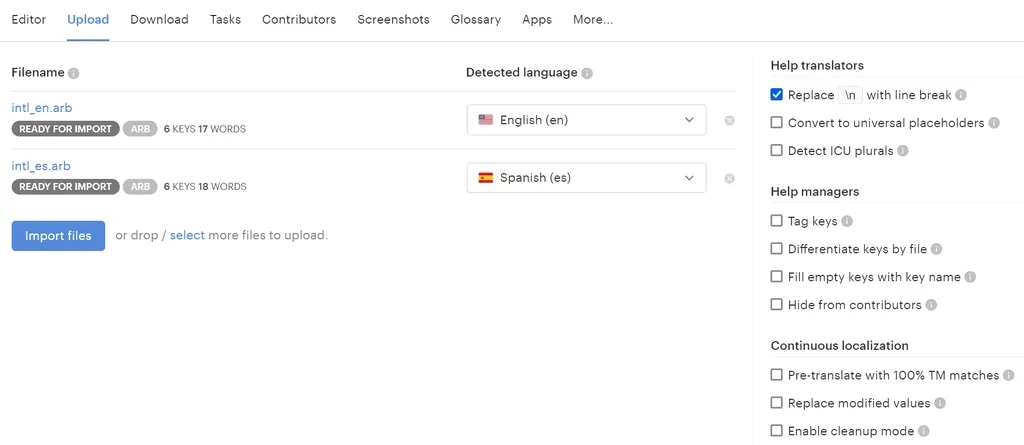
Task: Click help icon beside Hide from contributors
Action: [931, 305]
